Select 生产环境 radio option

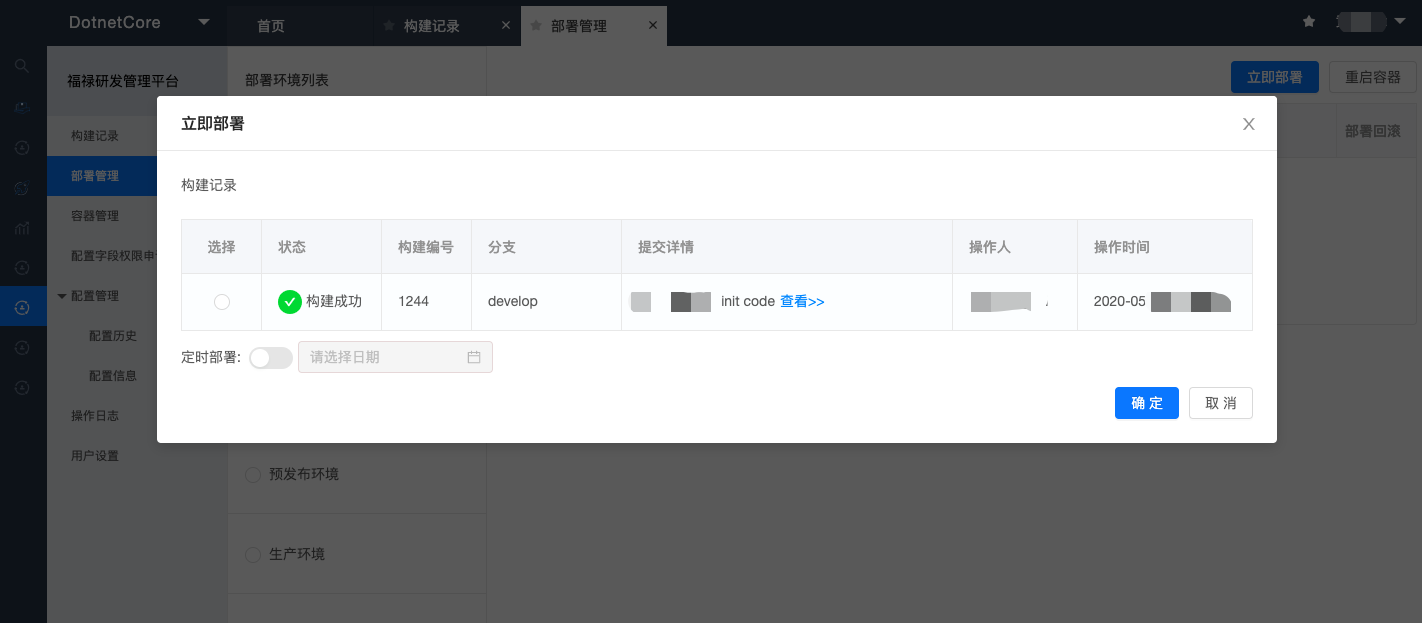pos(253,554)
